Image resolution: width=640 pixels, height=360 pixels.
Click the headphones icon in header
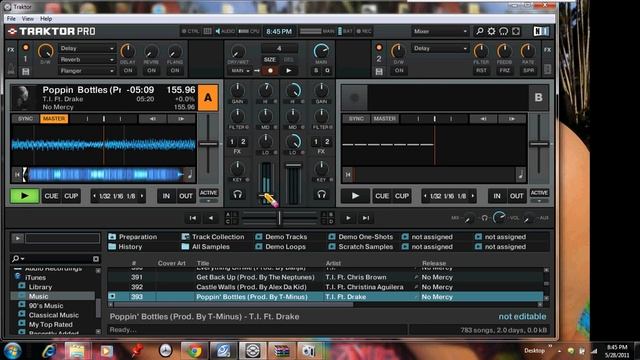pos(504,31)
